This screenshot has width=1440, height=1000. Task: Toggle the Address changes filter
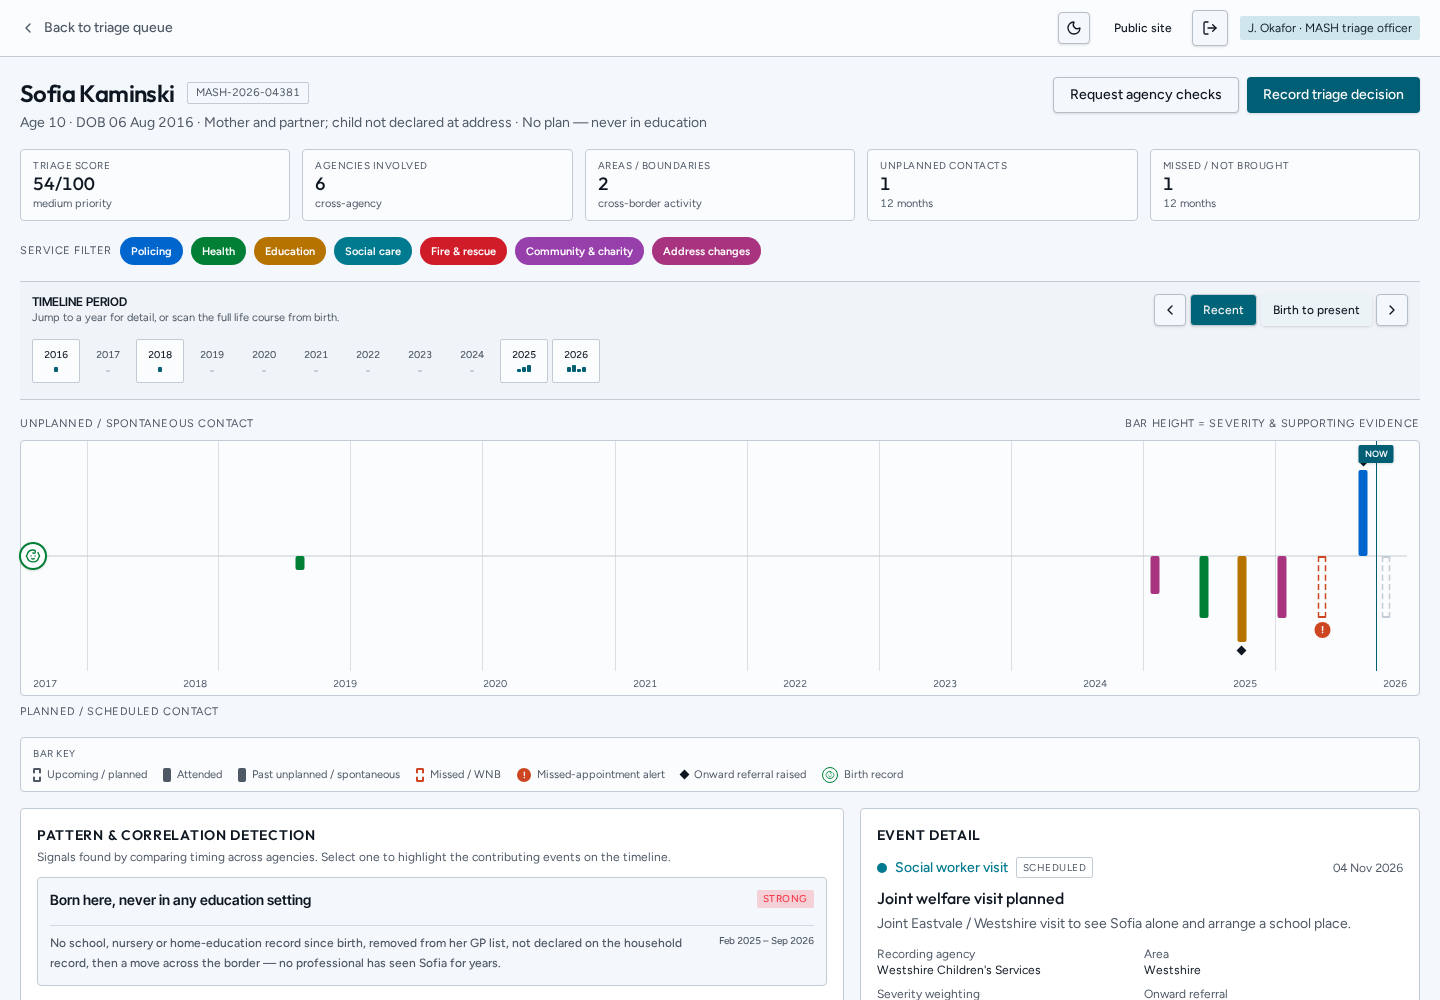706,251
